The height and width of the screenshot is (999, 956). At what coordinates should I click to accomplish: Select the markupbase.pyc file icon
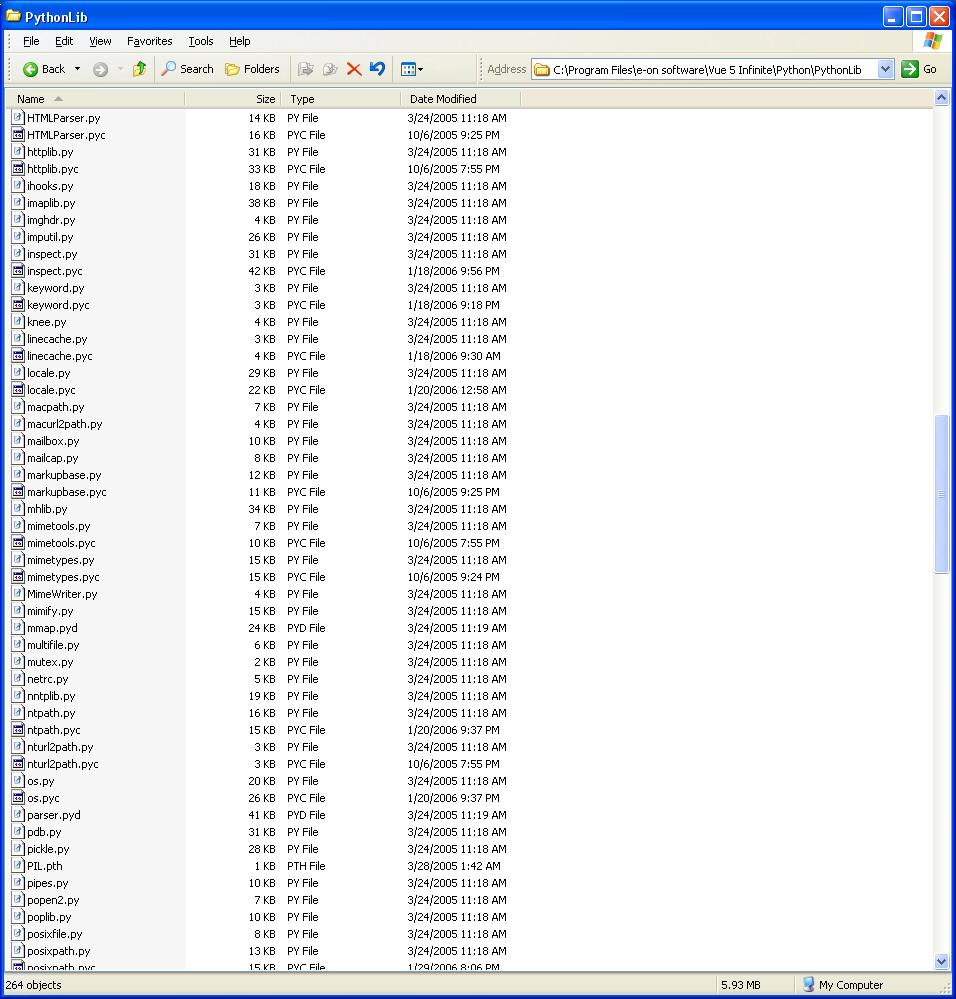(18, 491)
